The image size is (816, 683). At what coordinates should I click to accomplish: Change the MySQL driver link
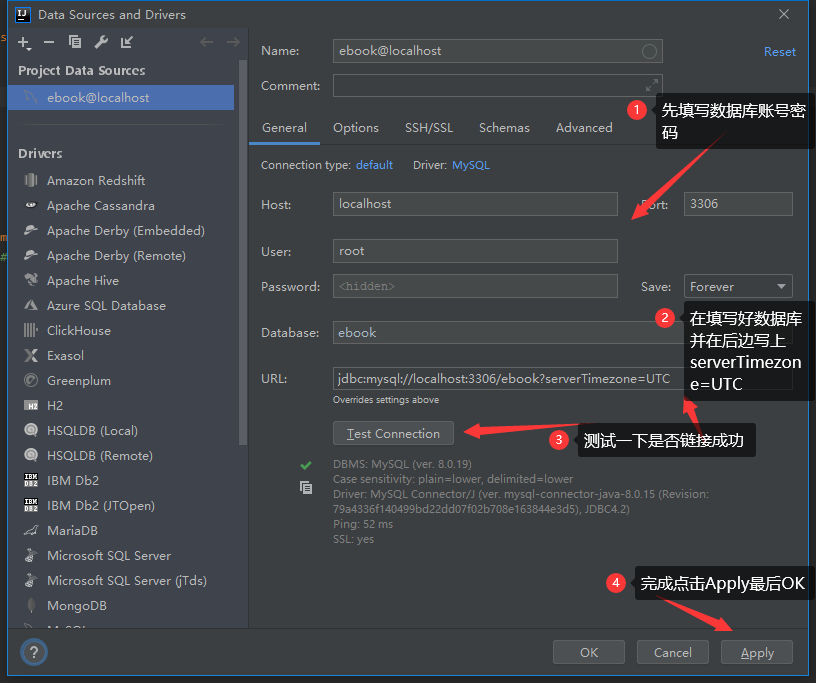point(471,165)
